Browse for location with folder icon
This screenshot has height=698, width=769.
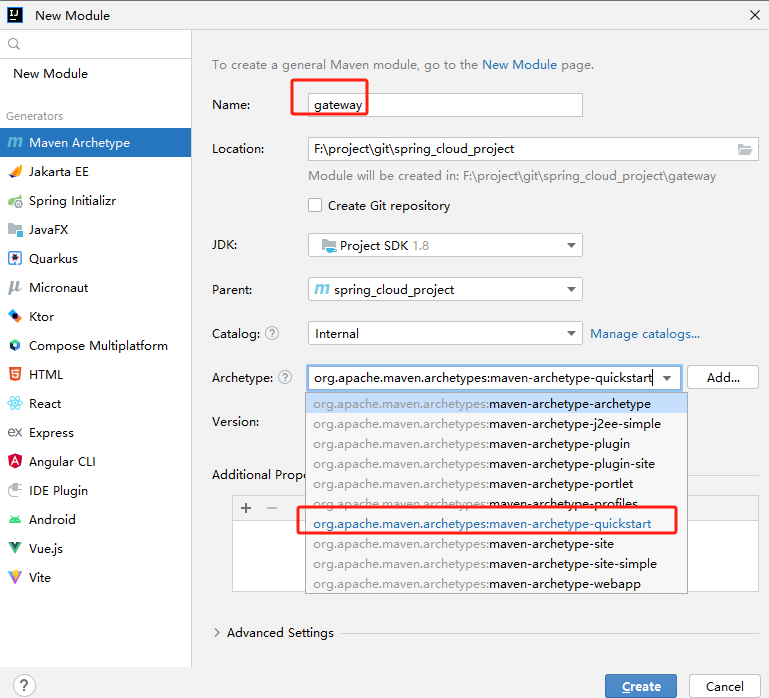(x=745, y=149)
